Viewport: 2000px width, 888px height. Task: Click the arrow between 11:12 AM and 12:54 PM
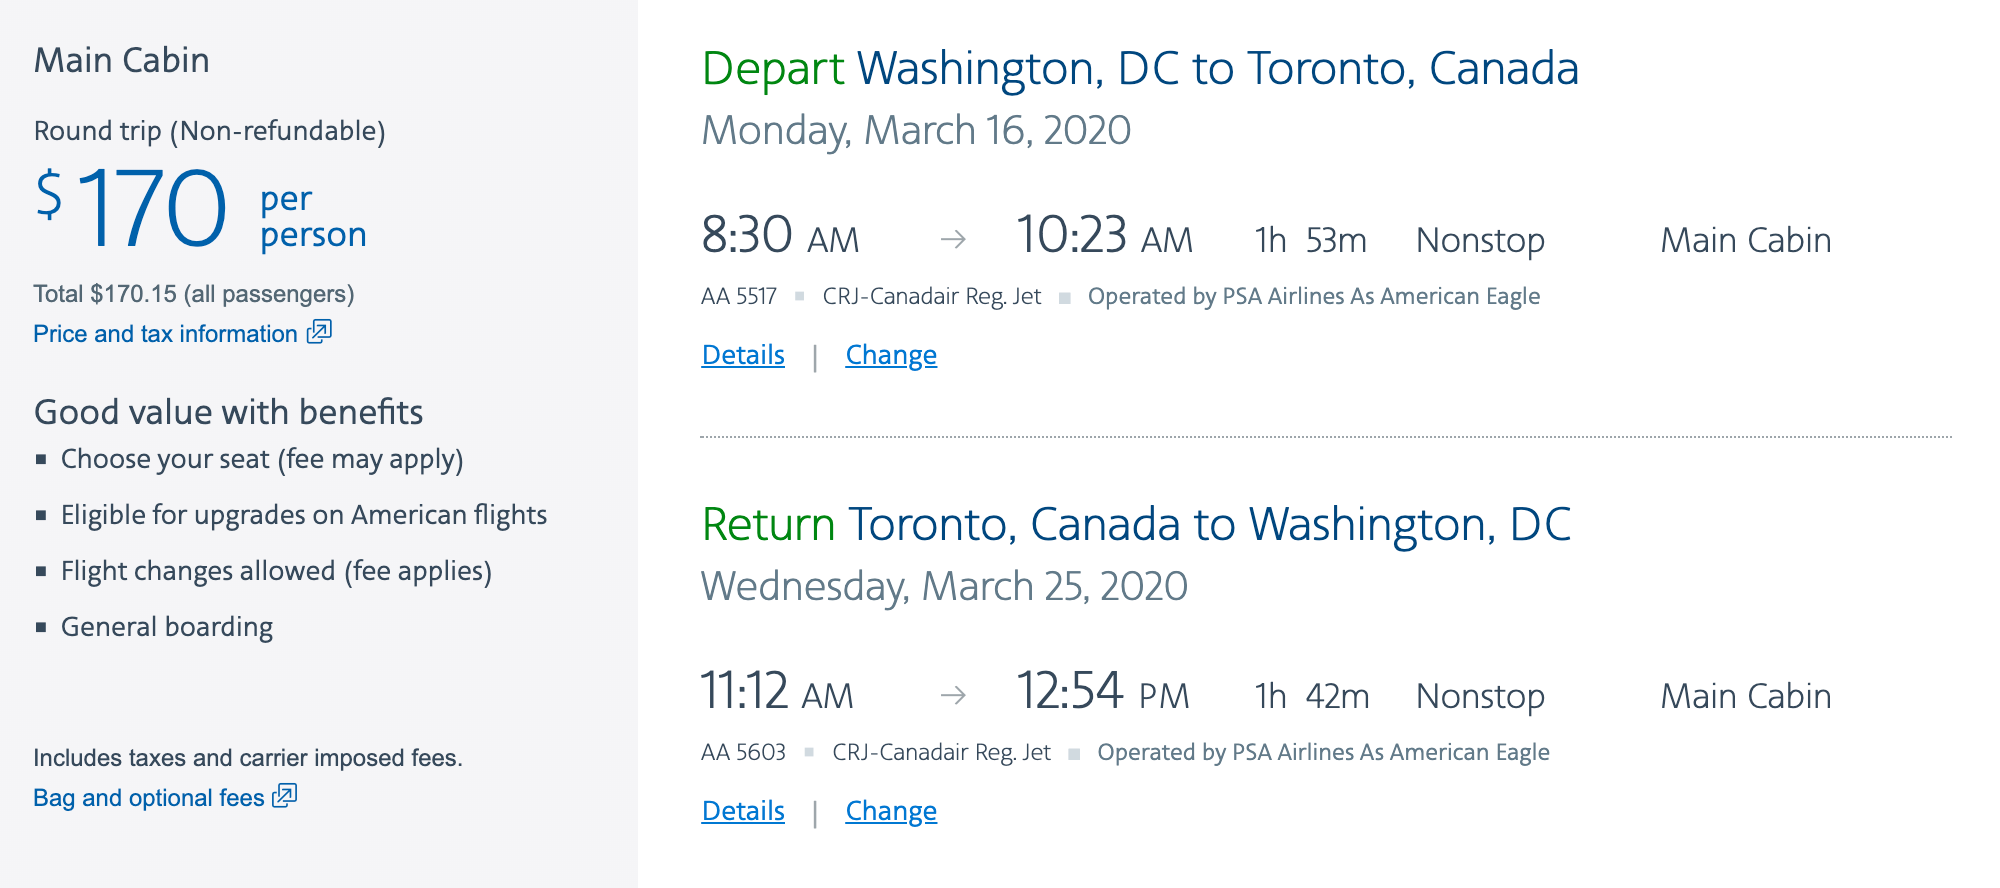953,695
